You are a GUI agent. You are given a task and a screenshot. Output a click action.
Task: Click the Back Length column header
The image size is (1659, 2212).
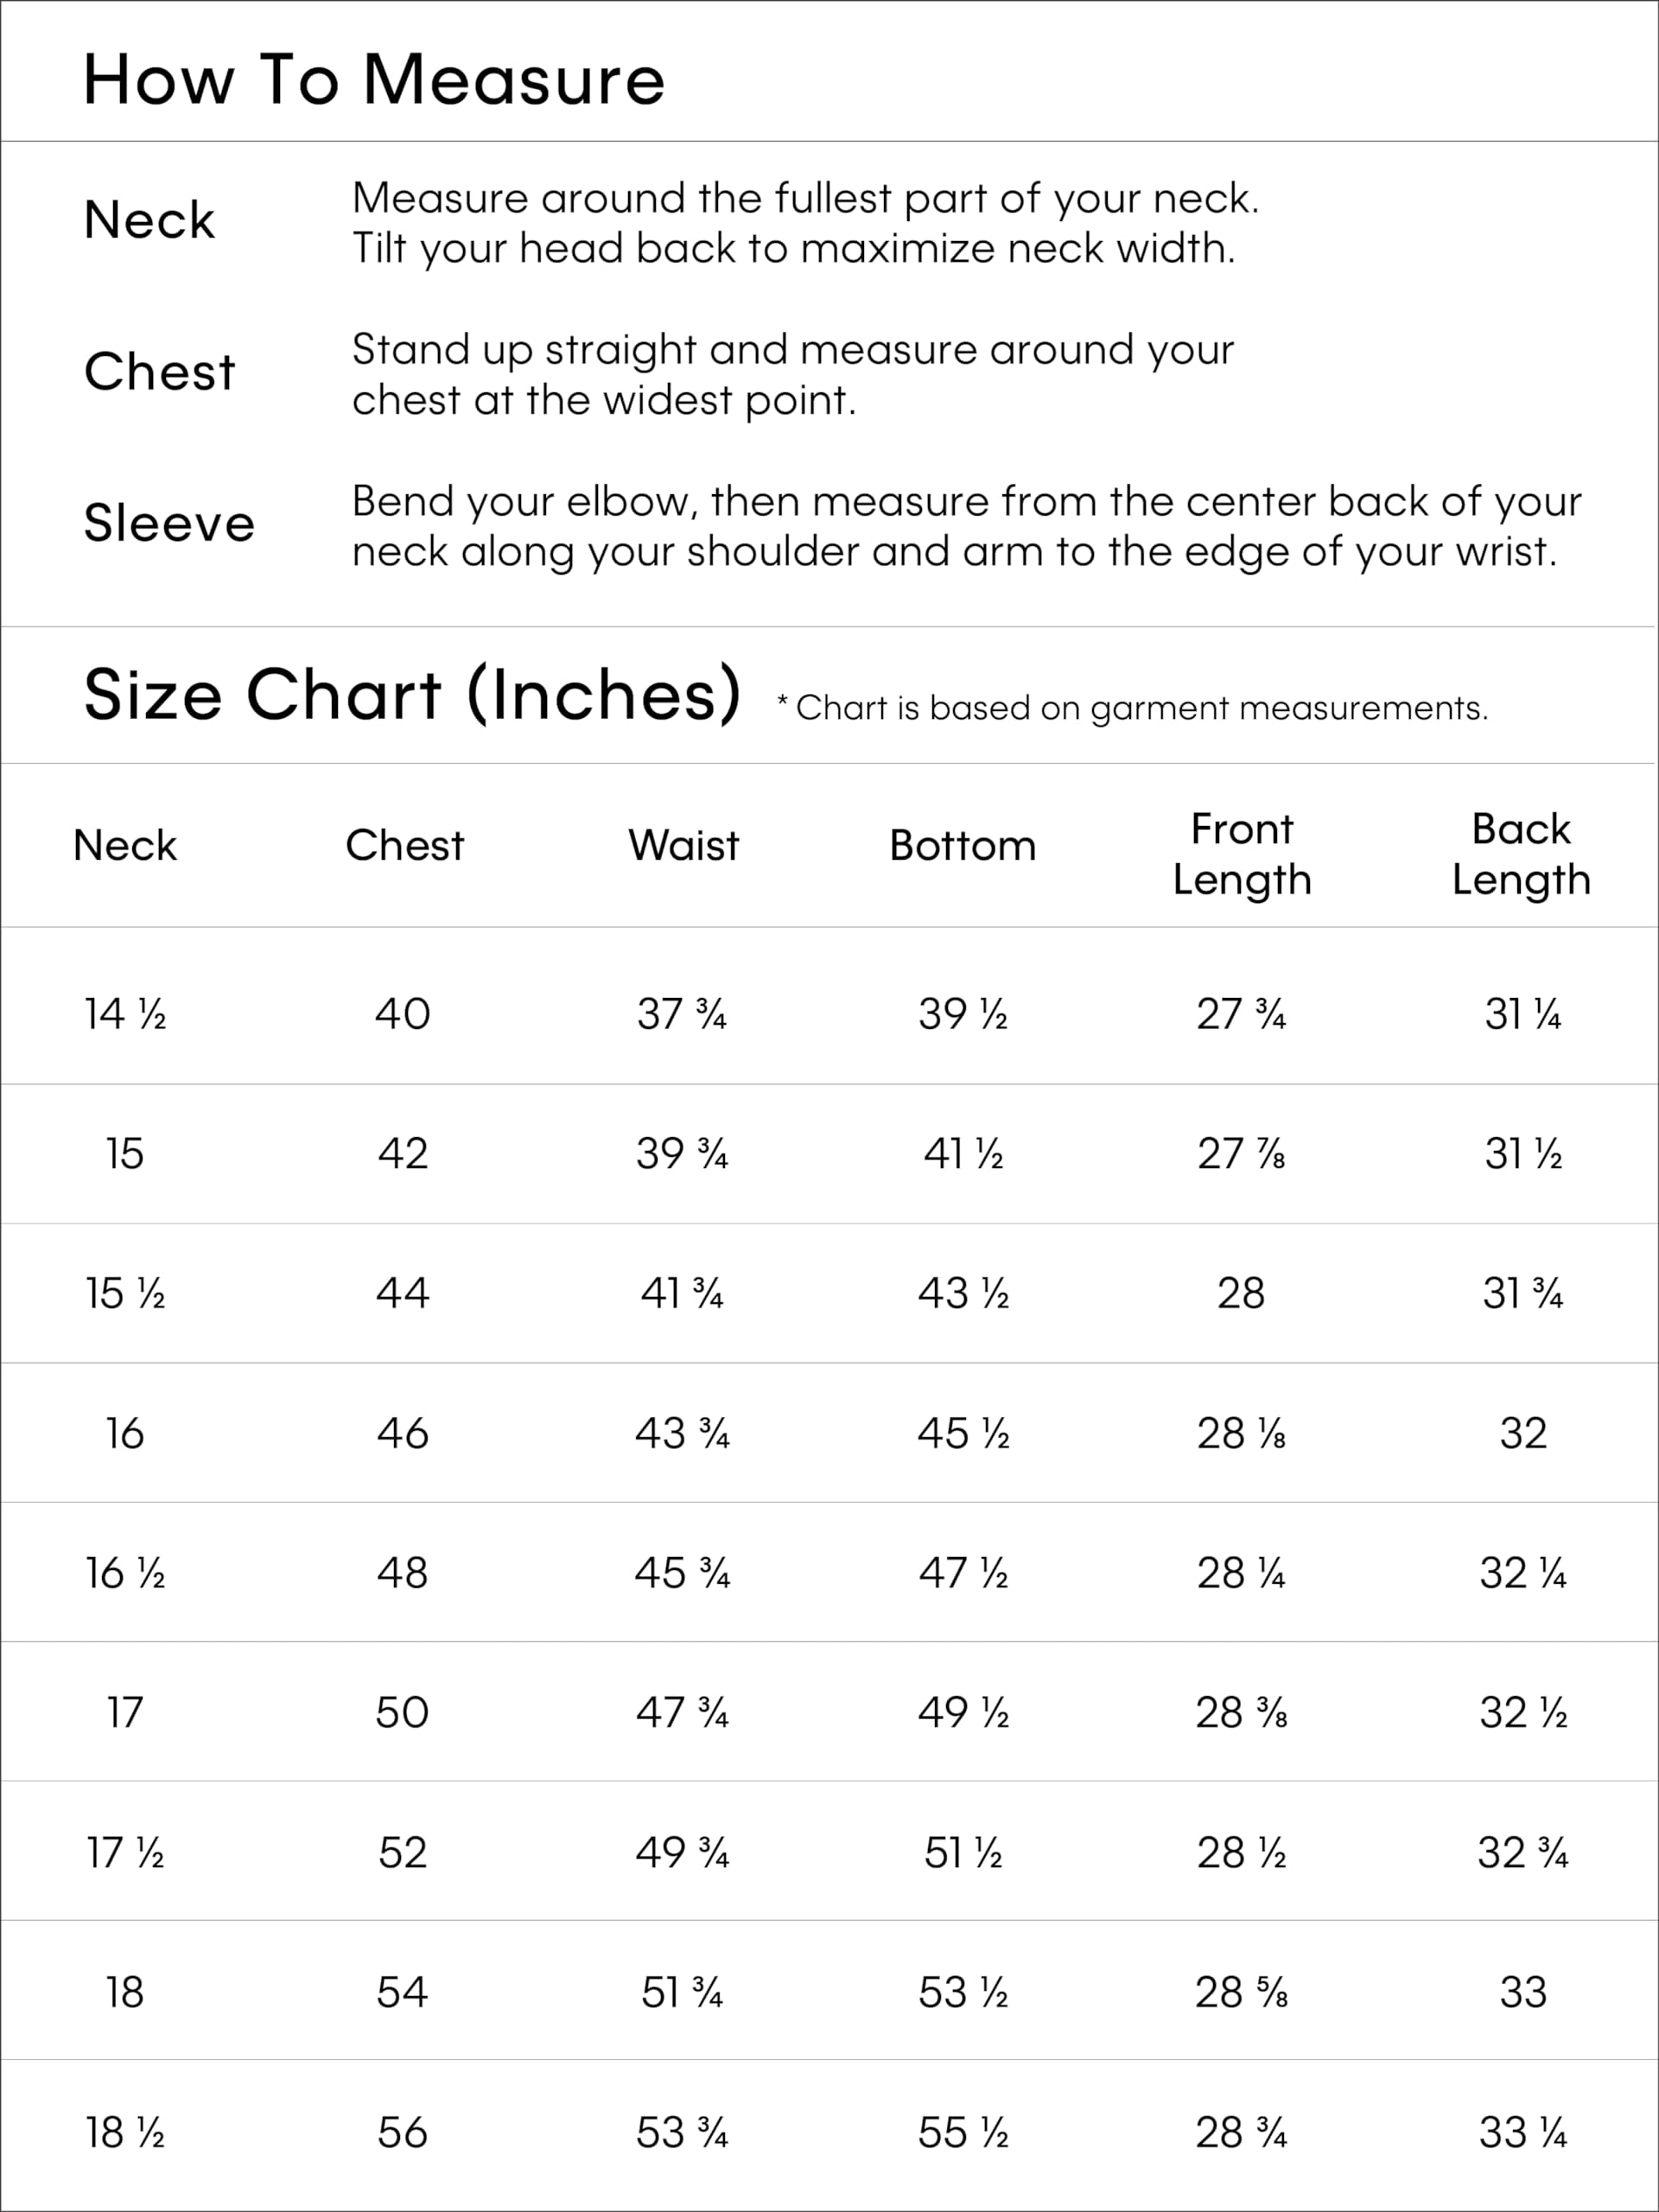click(1521, 854)
